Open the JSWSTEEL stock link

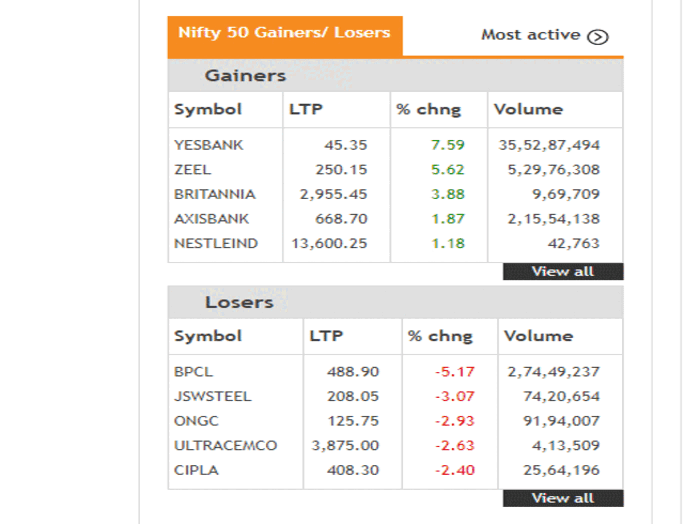point(212,396)
